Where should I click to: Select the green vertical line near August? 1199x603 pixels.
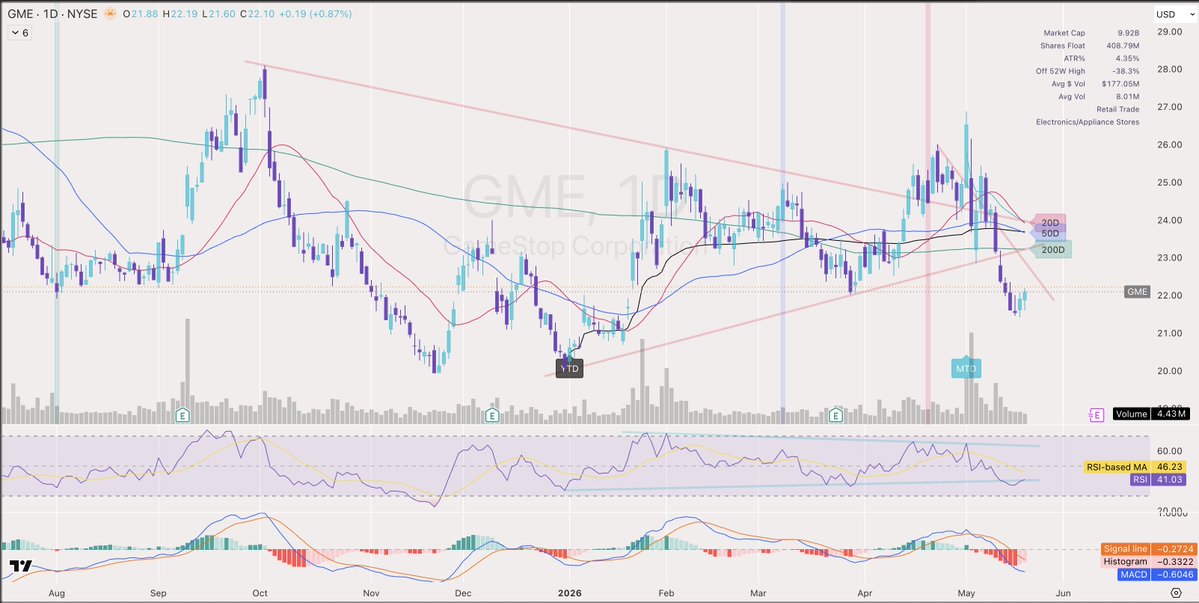(x=57, y=212)
